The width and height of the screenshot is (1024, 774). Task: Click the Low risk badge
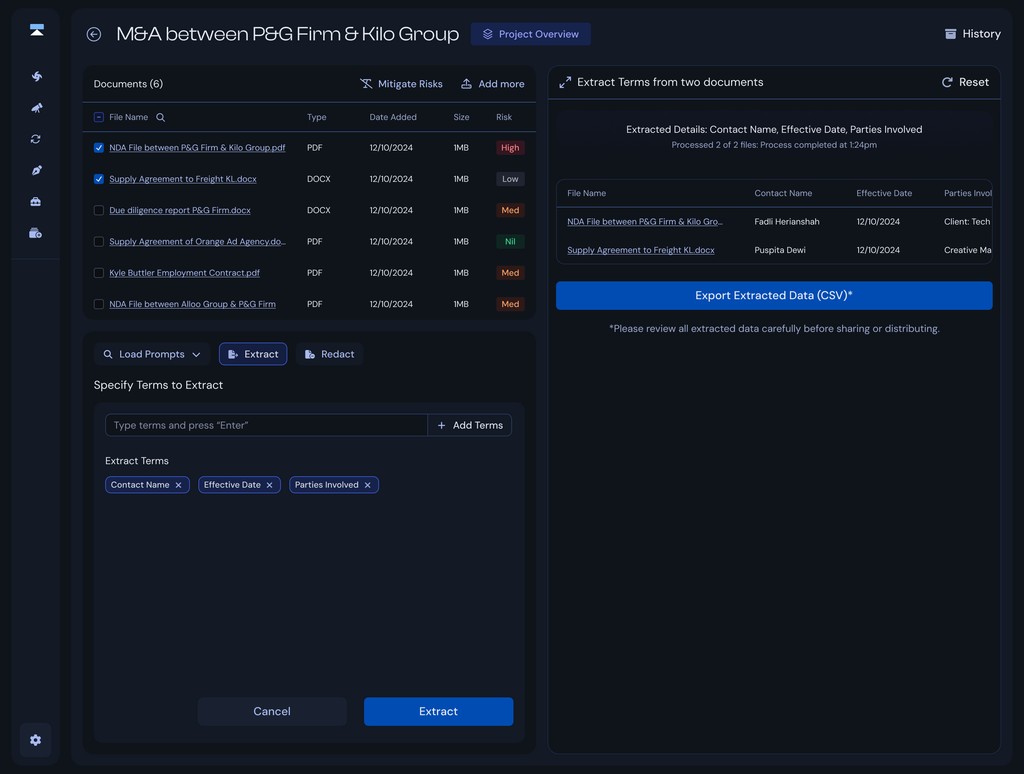pos(510,179)
